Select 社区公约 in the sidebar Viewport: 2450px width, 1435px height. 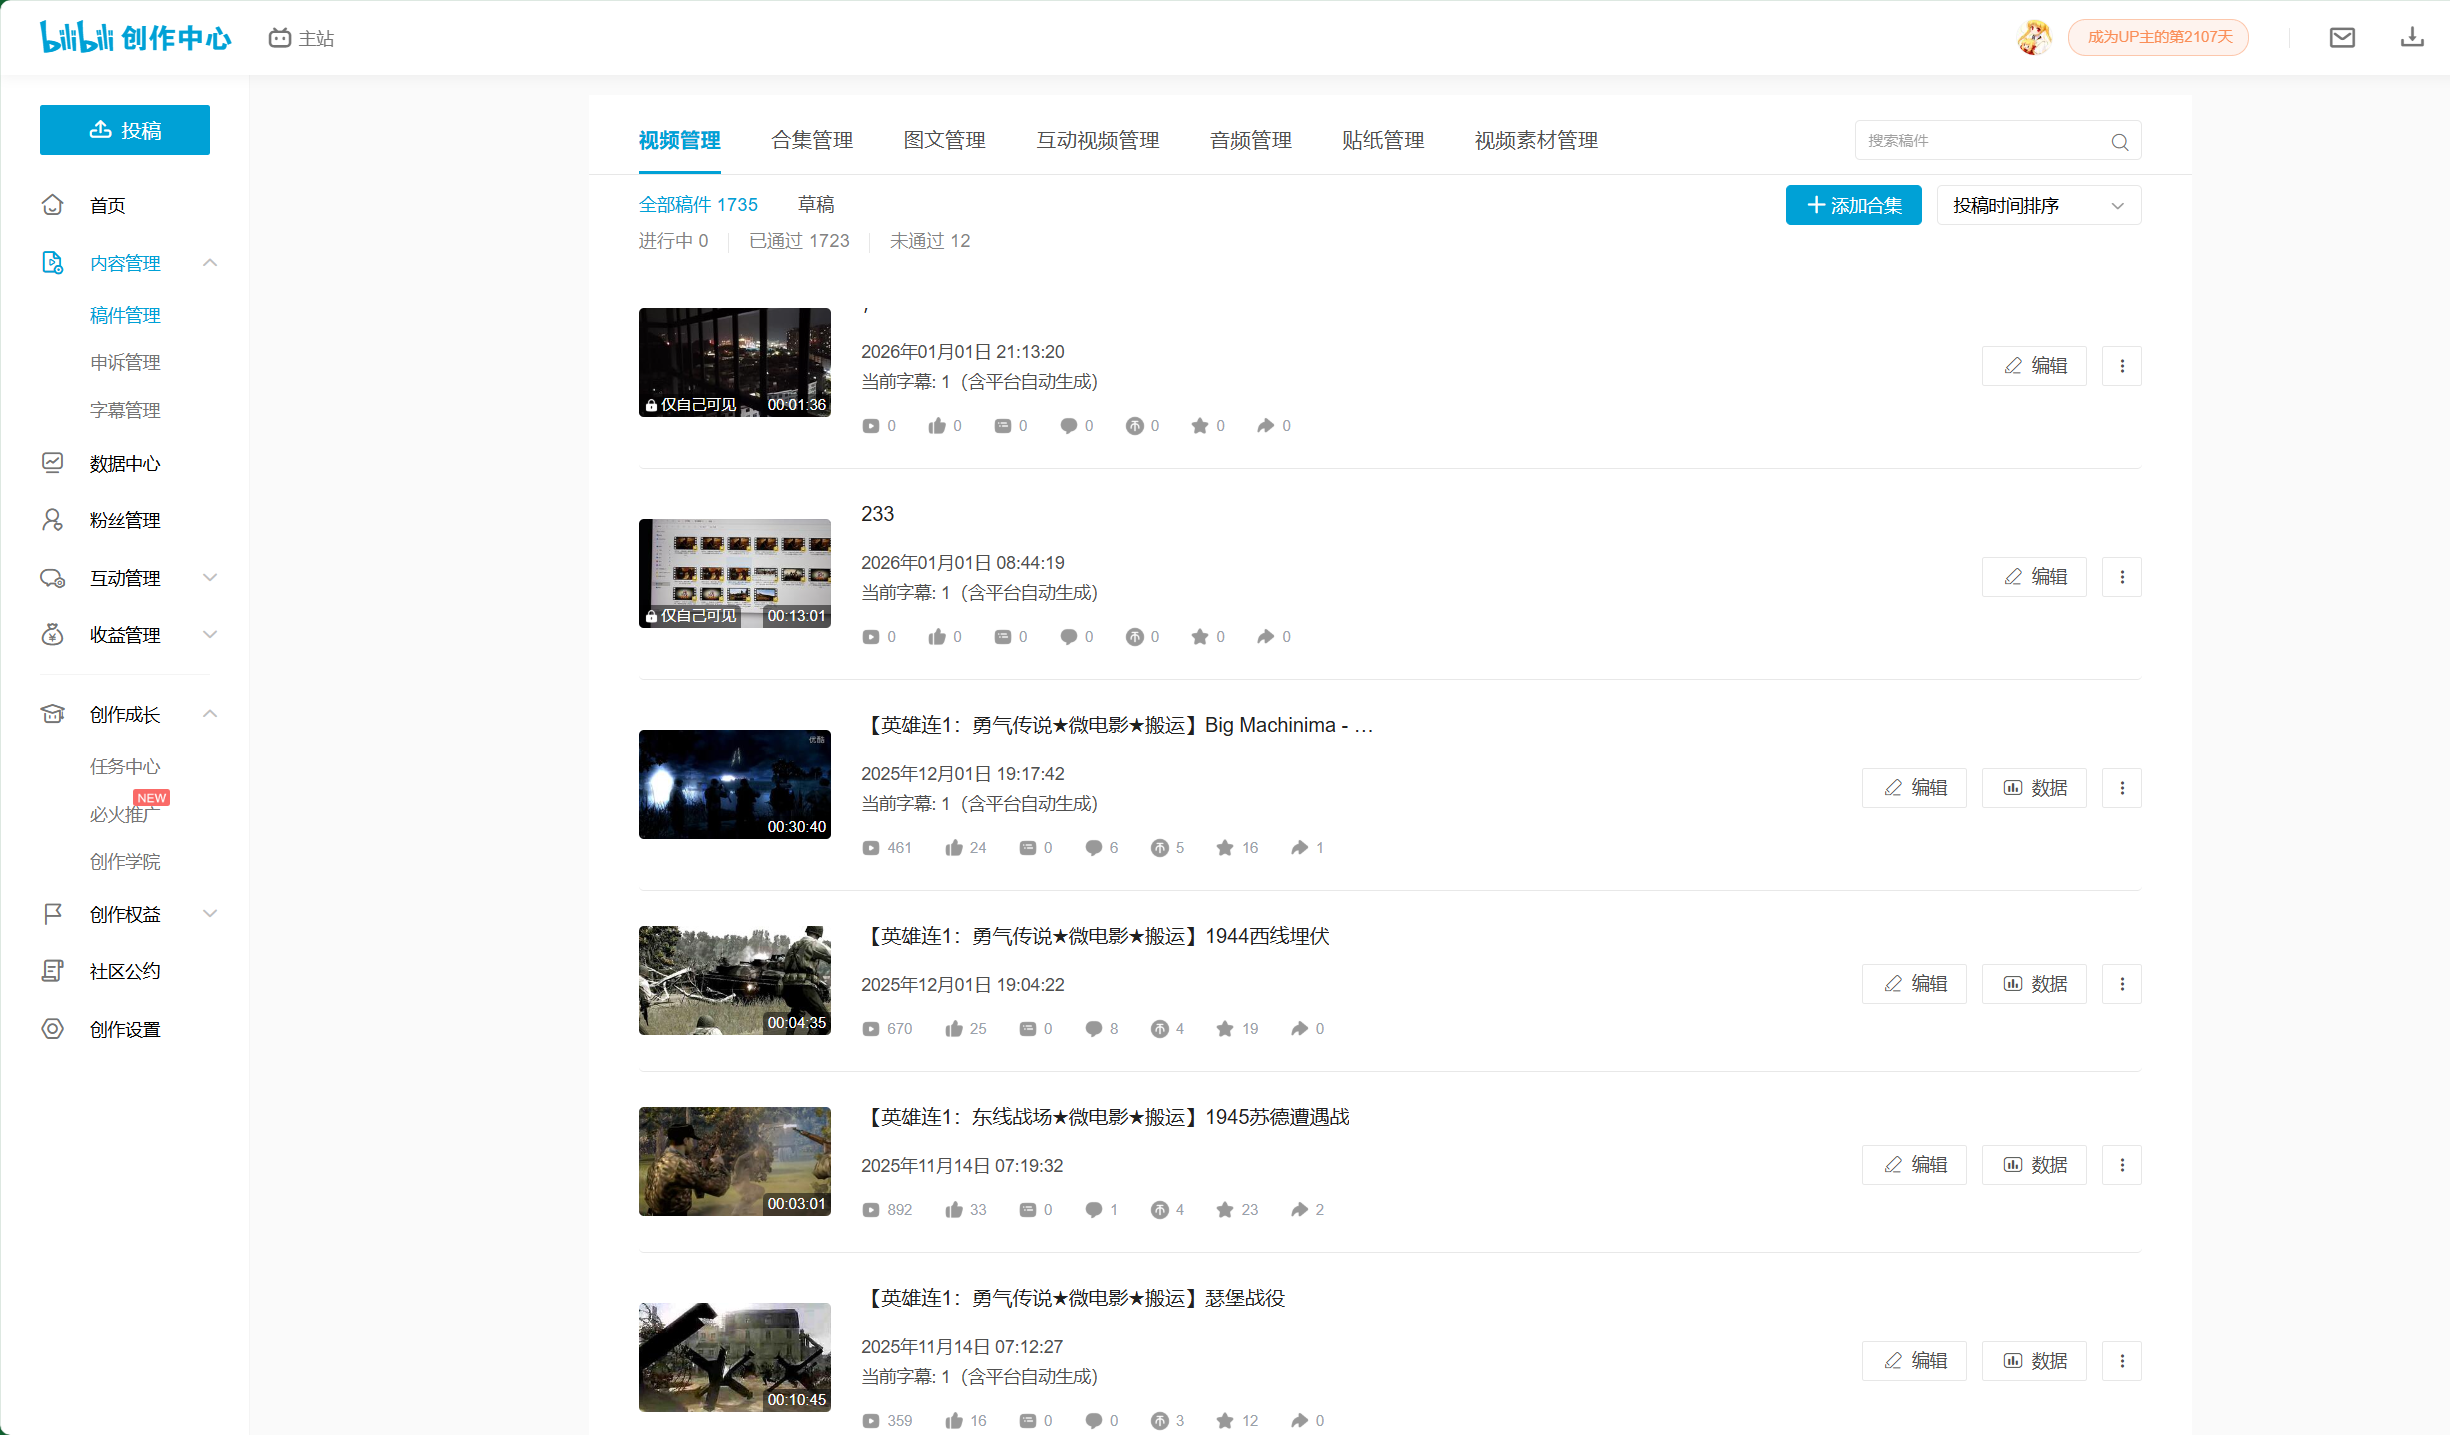point(124,969)
